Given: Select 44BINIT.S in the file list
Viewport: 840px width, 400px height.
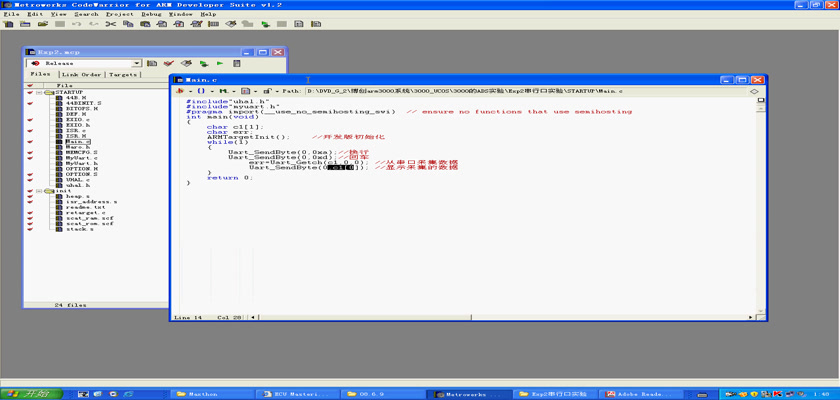Looking at the screenshot, I should 84,103.
